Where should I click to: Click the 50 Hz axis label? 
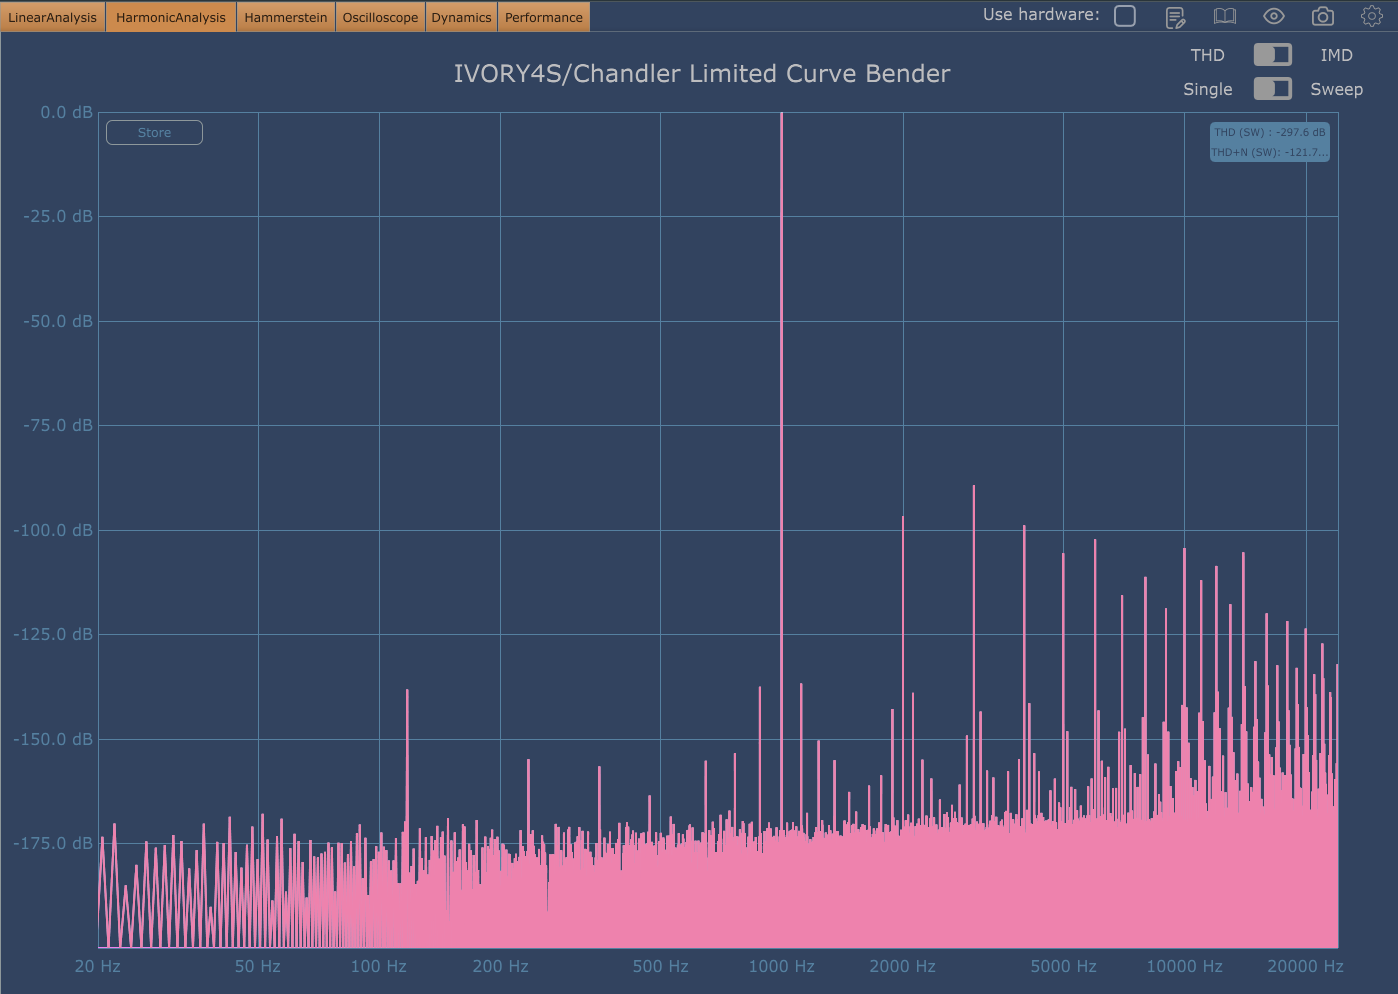tap(257, 967)
